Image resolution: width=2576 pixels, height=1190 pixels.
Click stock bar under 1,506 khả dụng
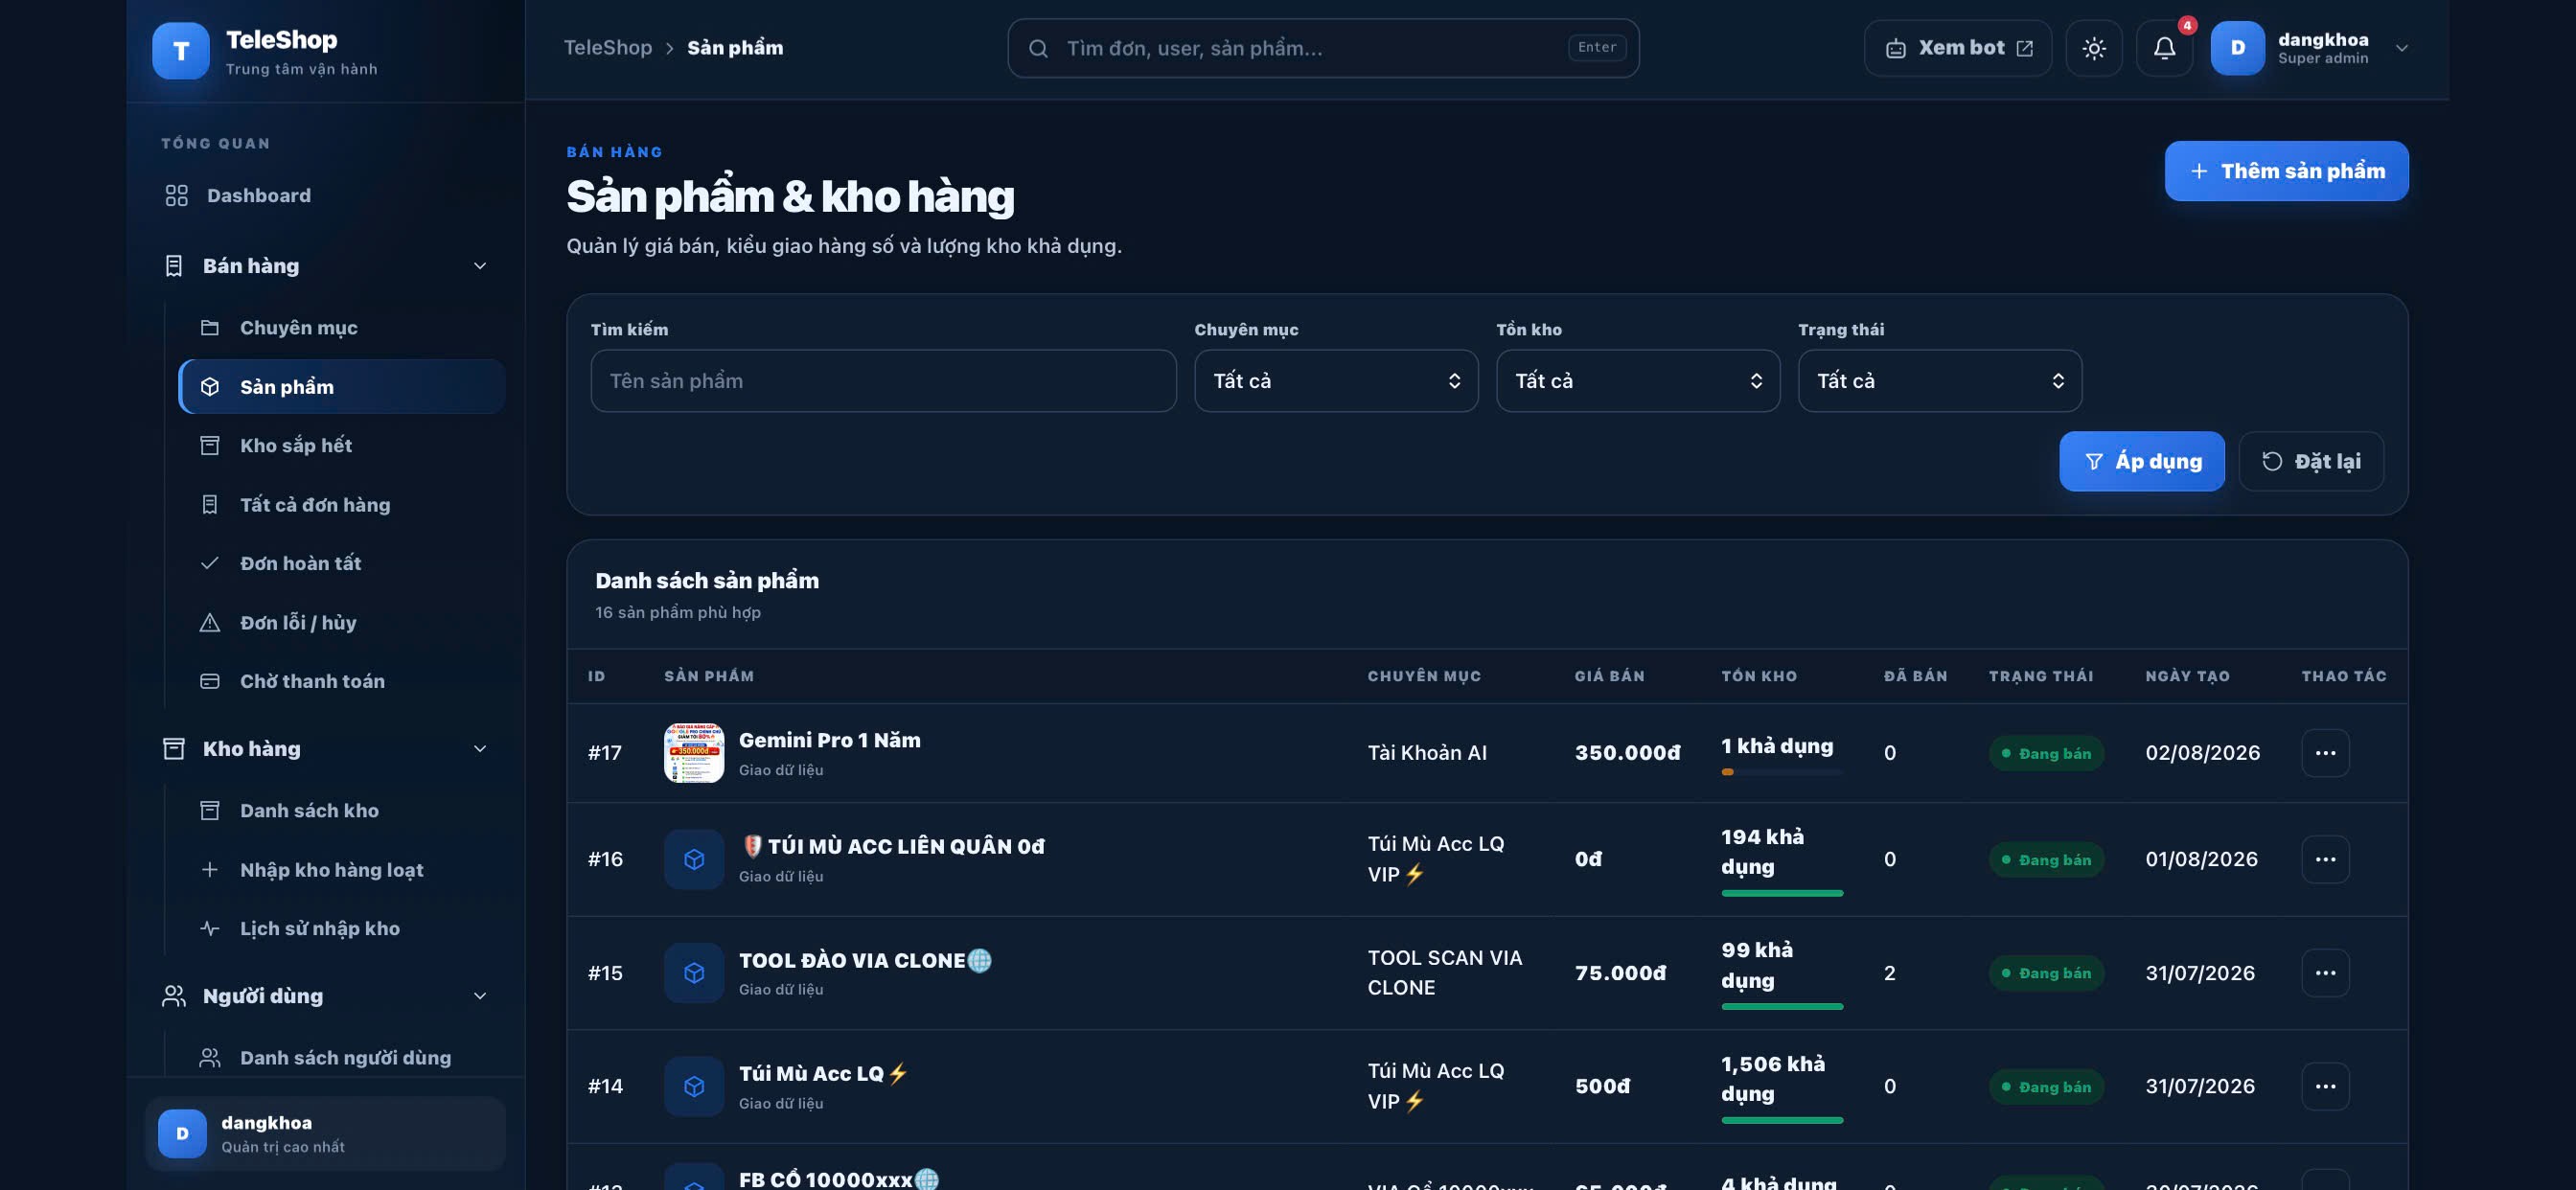tap(1782, 1121)
